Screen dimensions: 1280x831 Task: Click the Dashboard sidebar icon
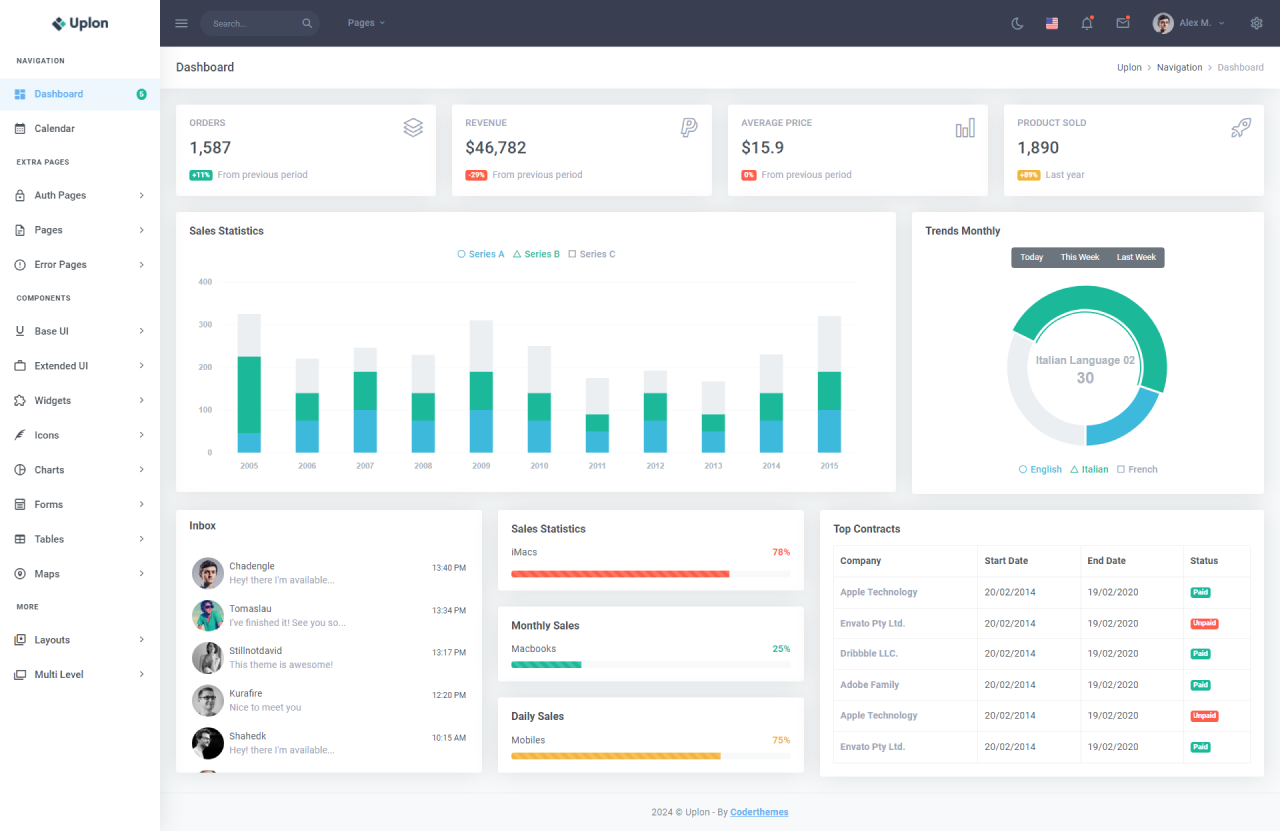click(20, 94)
